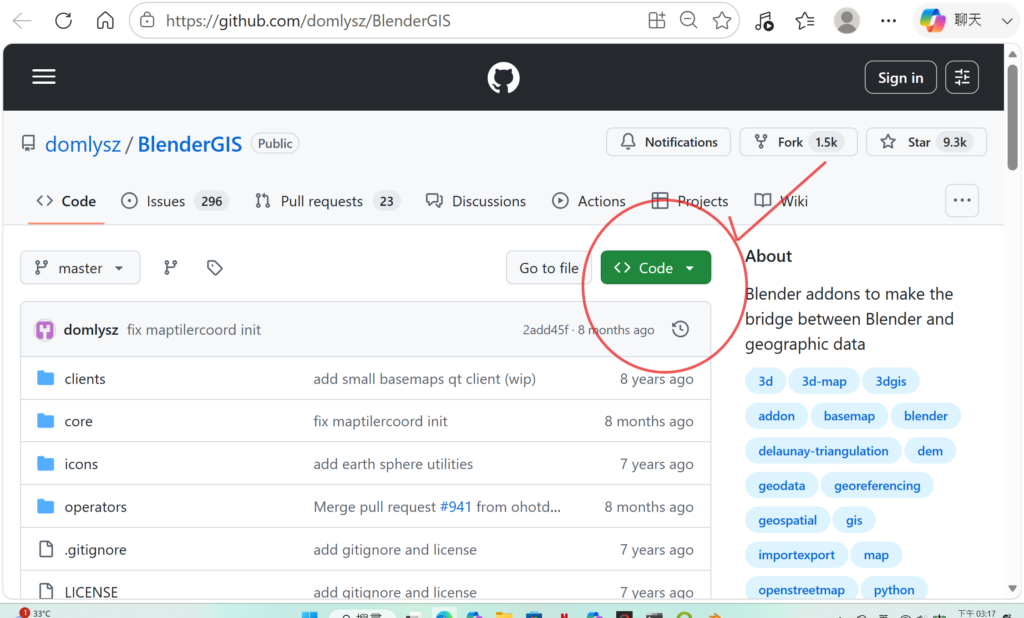The image size is (1024, 618).
Task: Open commit hash 2add45f
Action: point(545,330)
